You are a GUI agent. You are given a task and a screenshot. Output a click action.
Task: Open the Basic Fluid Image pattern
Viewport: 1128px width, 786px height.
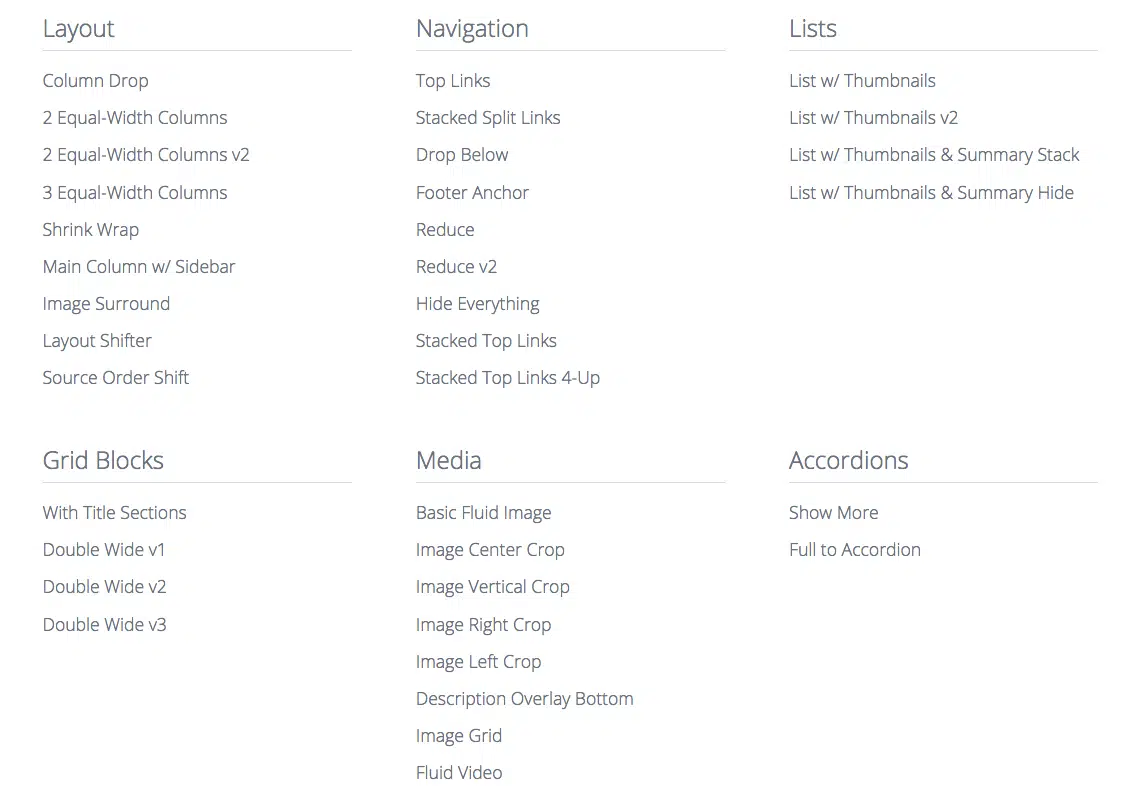[x=483, y=513]
